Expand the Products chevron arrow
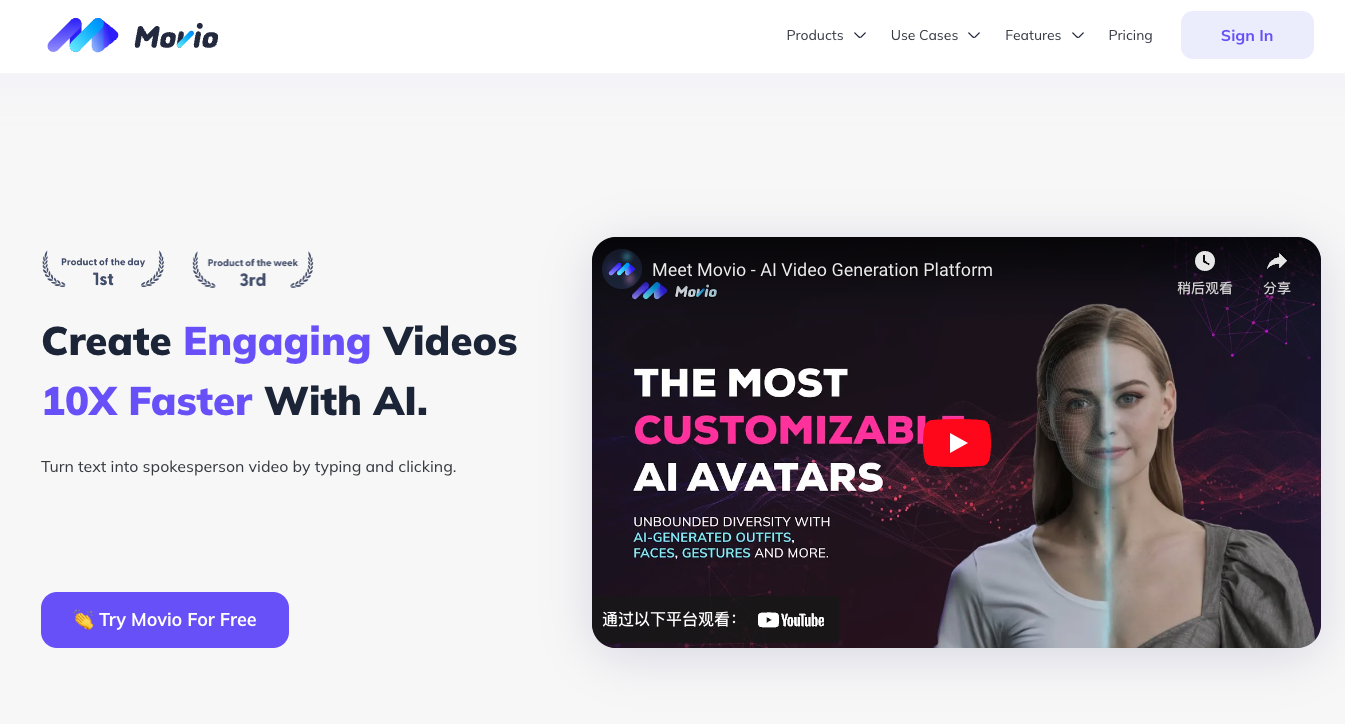1345x724 pixels. tap(860, 36)
